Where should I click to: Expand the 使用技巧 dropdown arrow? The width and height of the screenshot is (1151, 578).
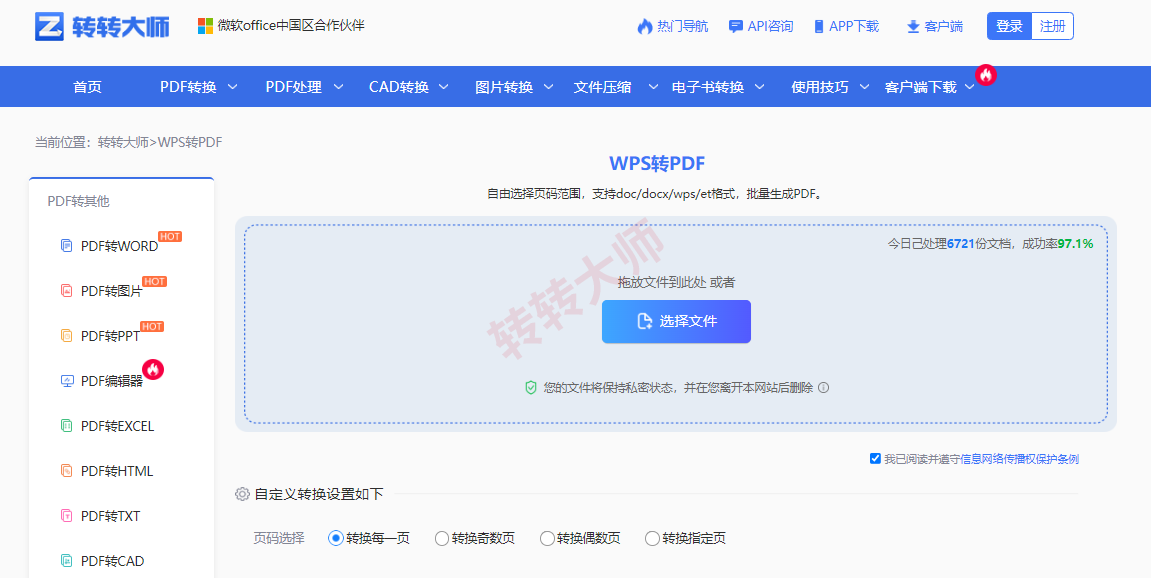(x=865, y=87)
